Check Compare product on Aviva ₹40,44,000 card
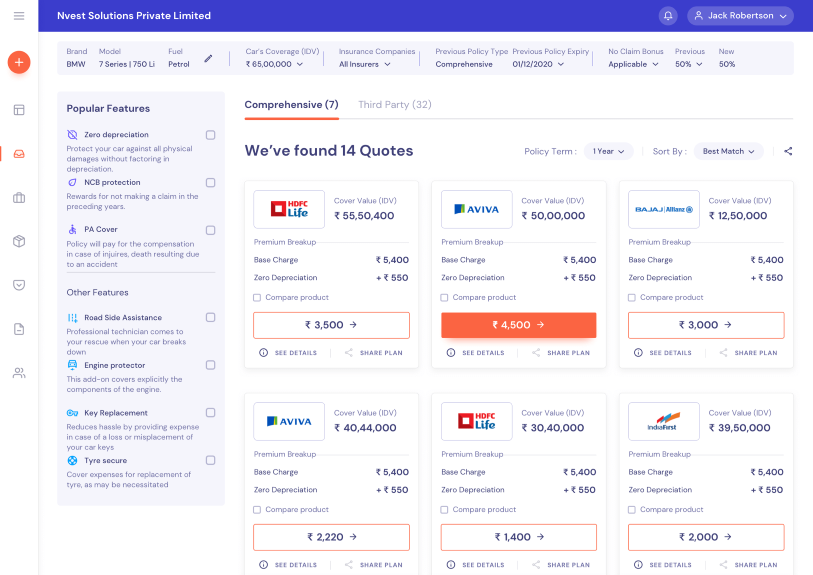This screenshot has height=575, width=813. point(257,510)
